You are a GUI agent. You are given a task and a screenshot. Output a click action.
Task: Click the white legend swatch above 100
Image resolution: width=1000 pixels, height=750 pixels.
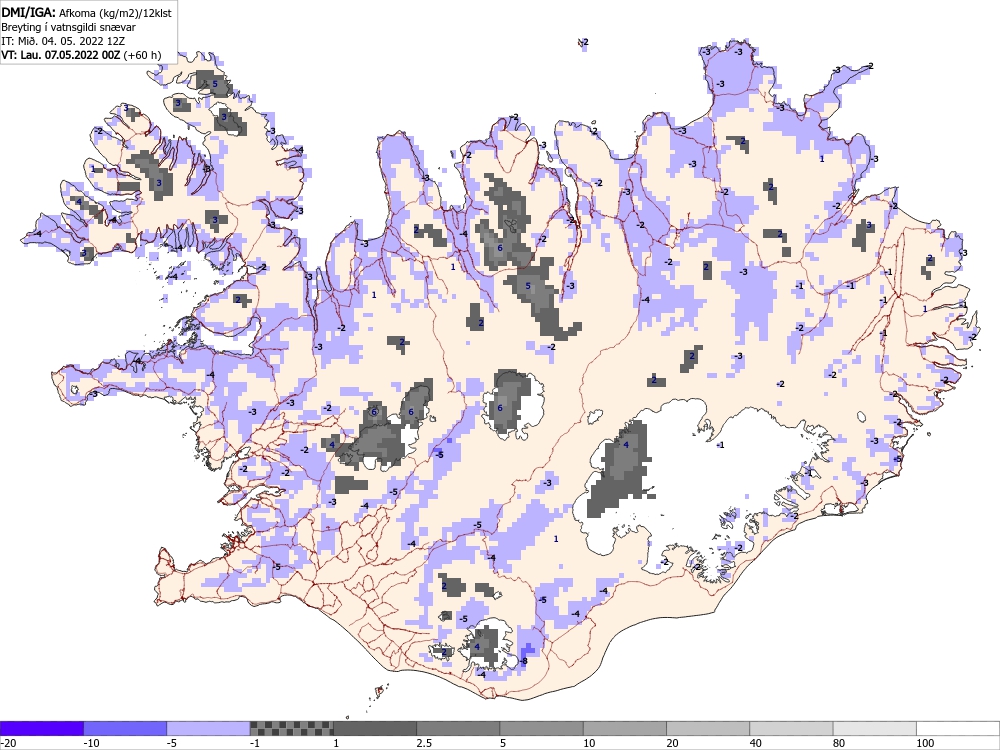(958, 728)
